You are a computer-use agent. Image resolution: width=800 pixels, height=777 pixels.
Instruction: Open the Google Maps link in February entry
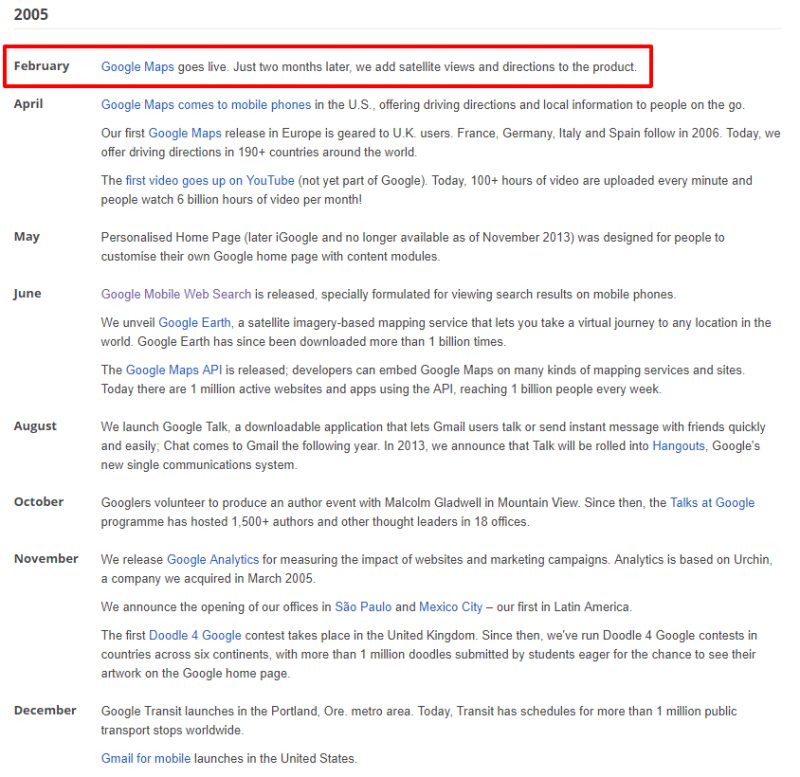pos(137,67)
